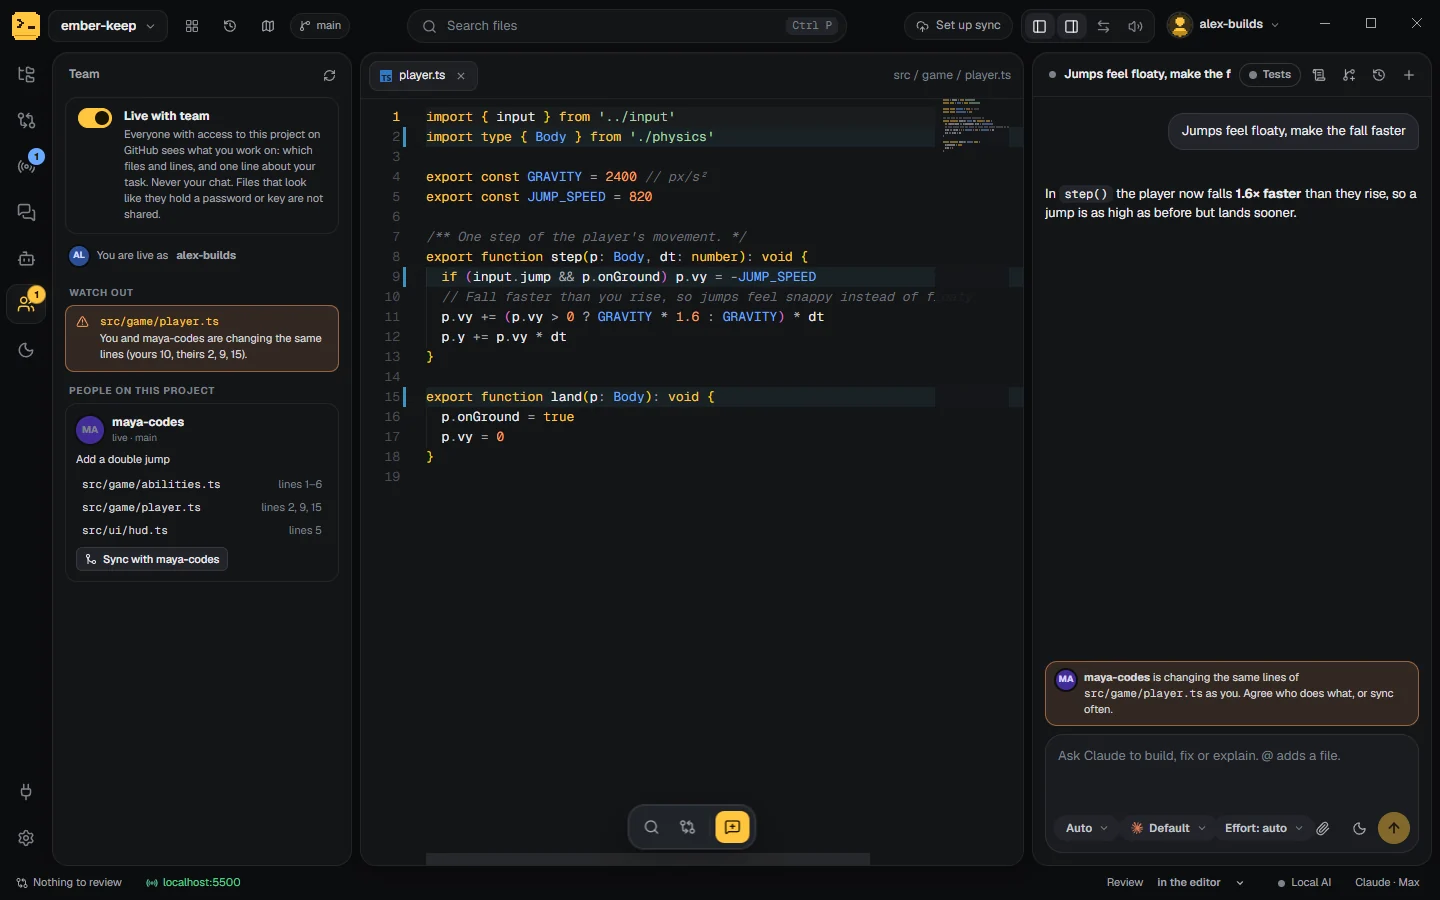This screenshot has height=900, width=1440.
Task: Click the search icon in editor floating toolbar
Action: (x=651, y=827)
